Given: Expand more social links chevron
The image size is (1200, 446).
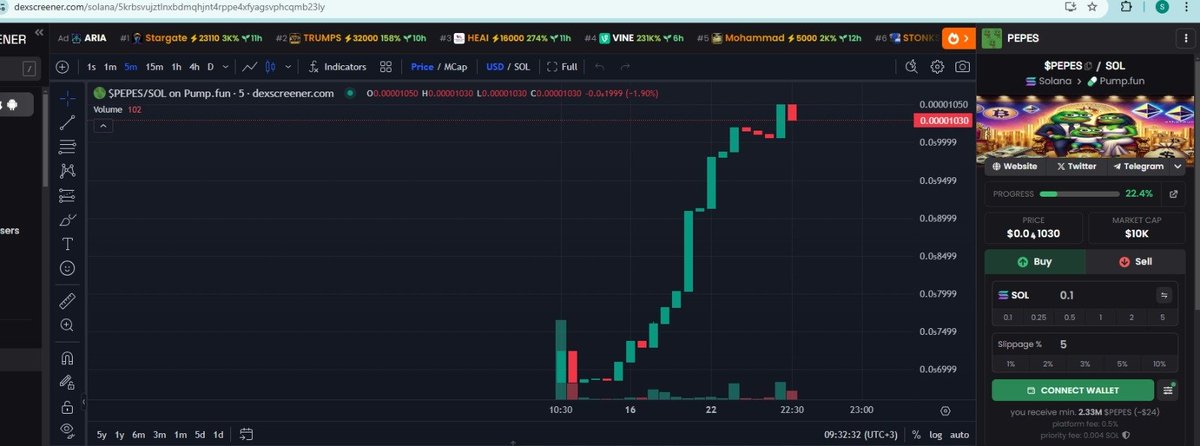Looking at the screenshot, I should (1178, 166).
